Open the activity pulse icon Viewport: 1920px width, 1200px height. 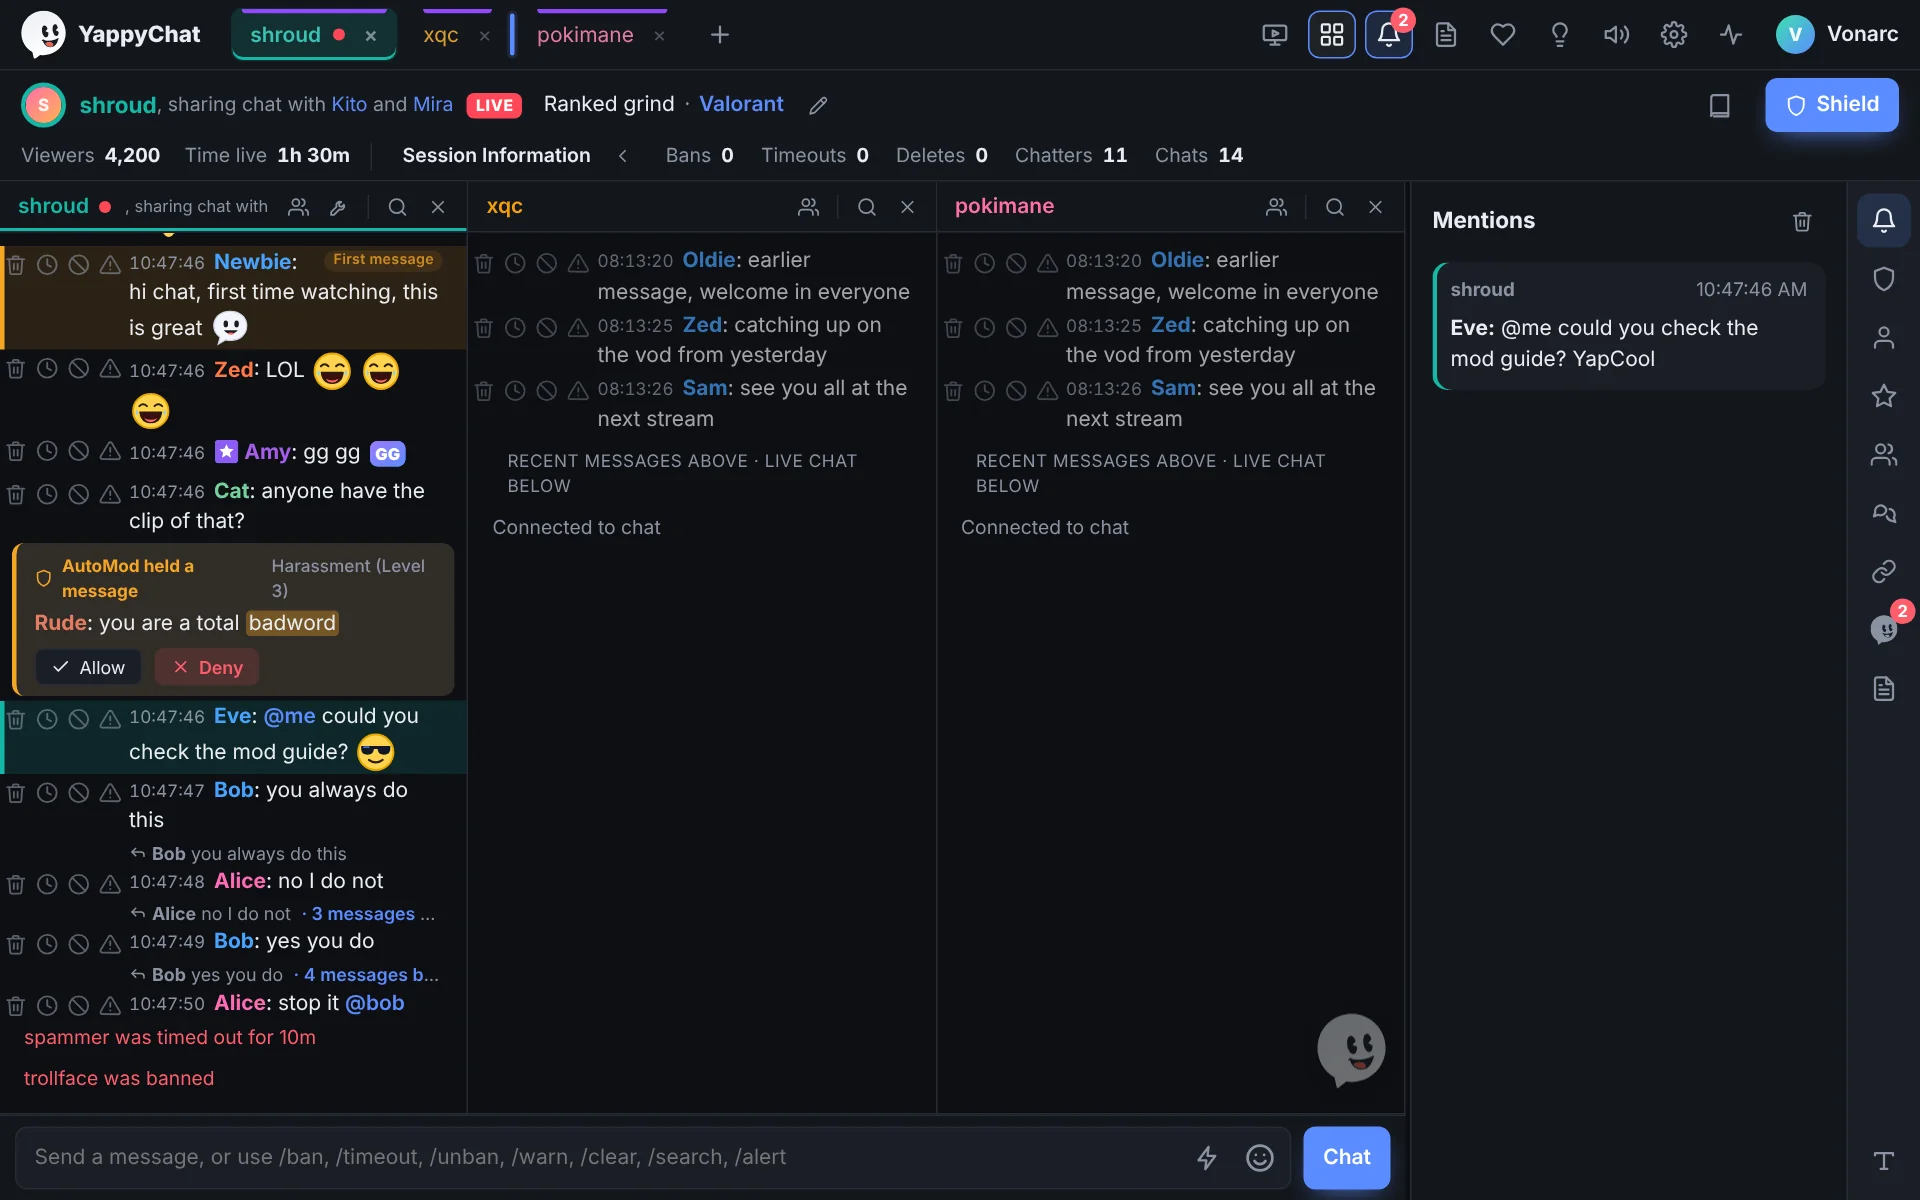pos(1730,35)
